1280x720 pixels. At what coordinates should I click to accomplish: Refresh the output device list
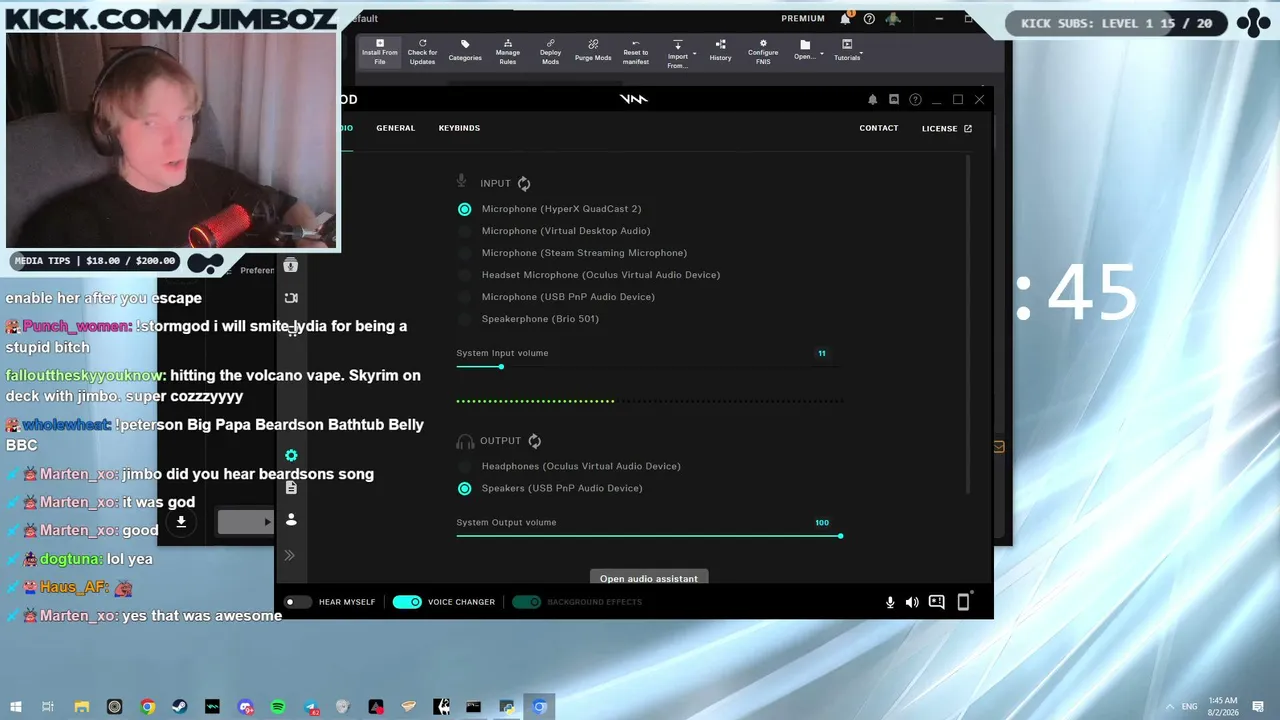pos(535,441)
